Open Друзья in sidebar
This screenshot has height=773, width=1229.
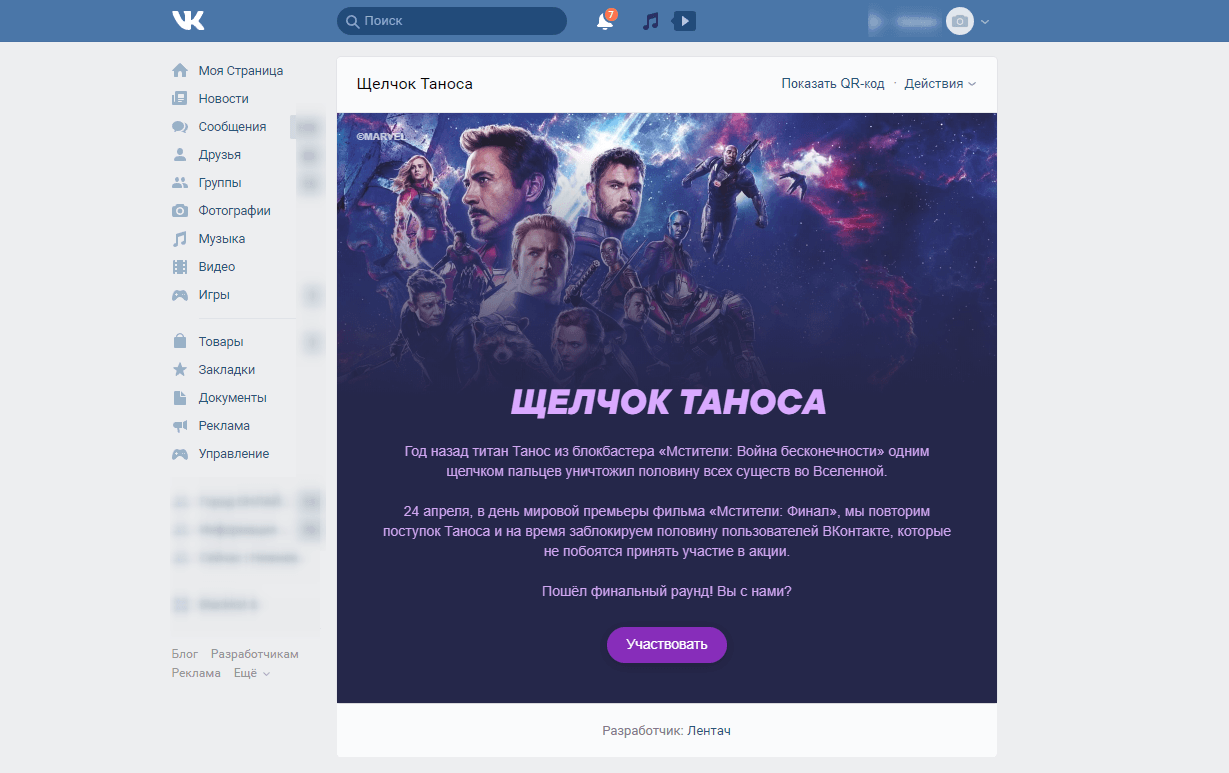tap(219, 155)
